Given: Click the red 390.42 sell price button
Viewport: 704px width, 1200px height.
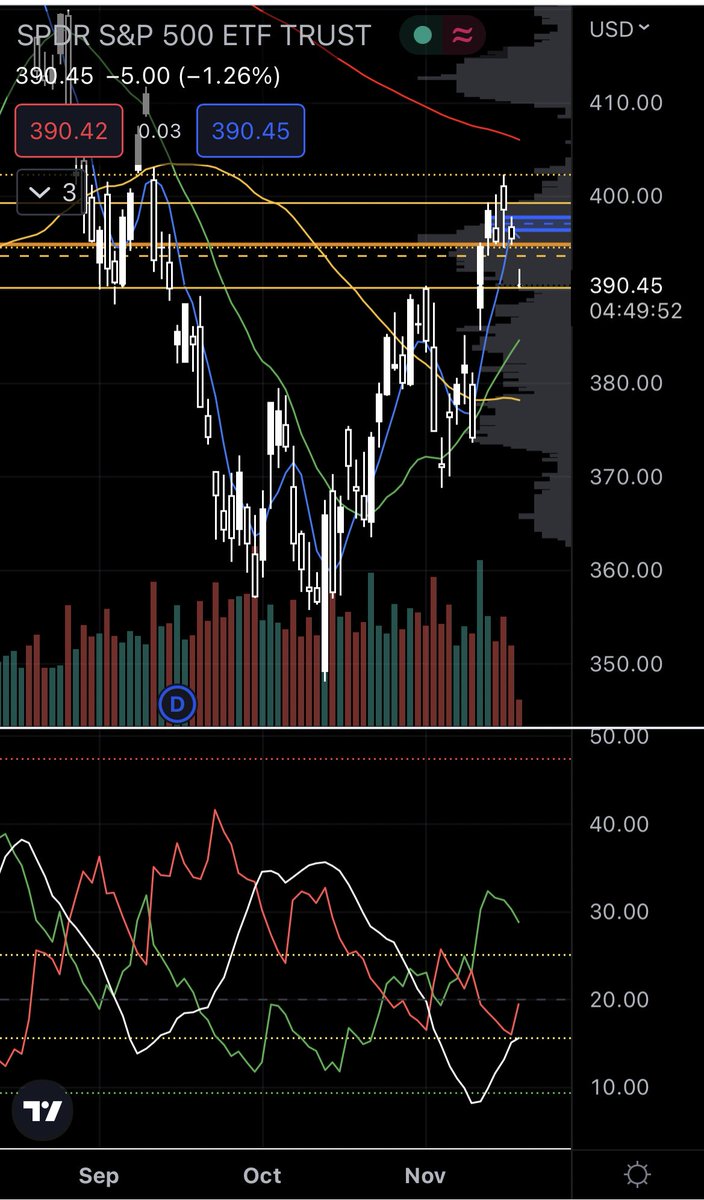Looking at the screenshot, I should click(x=68, y=131).
